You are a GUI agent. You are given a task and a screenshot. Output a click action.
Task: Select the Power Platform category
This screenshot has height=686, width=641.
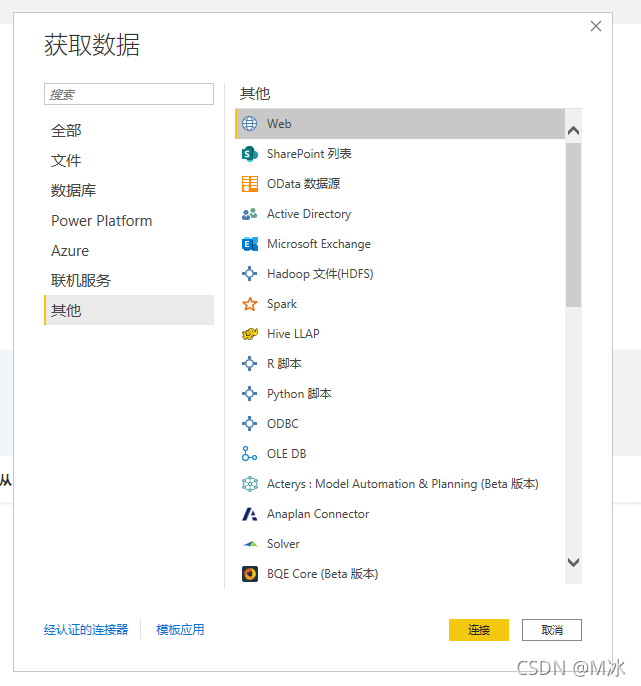coord(129,220)
